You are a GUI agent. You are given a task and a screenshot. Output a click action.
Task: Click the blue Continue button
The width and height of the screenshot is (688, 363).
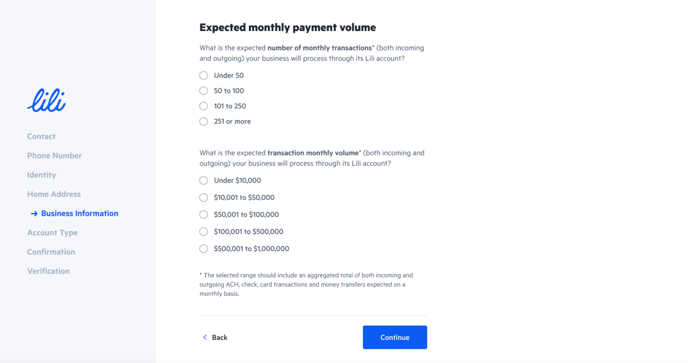point(395,337)
